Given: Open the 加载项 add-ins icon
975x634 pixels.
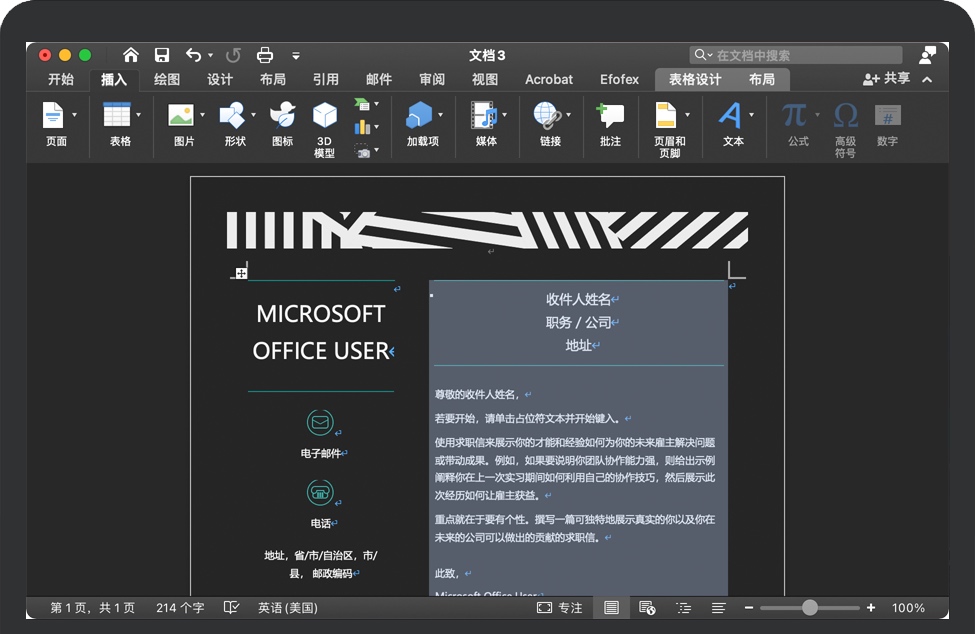Looking at the screenshot, I should [x=419, y=116].
